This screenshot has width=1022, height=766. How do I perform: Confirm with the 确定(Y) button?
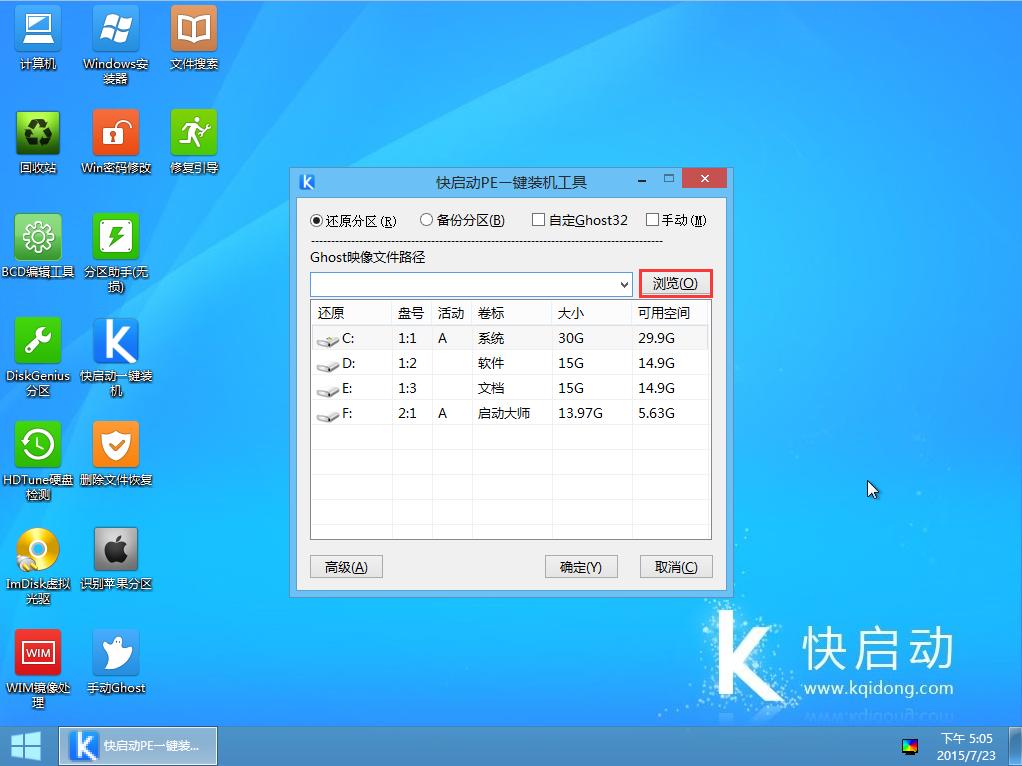click(580, 566)
